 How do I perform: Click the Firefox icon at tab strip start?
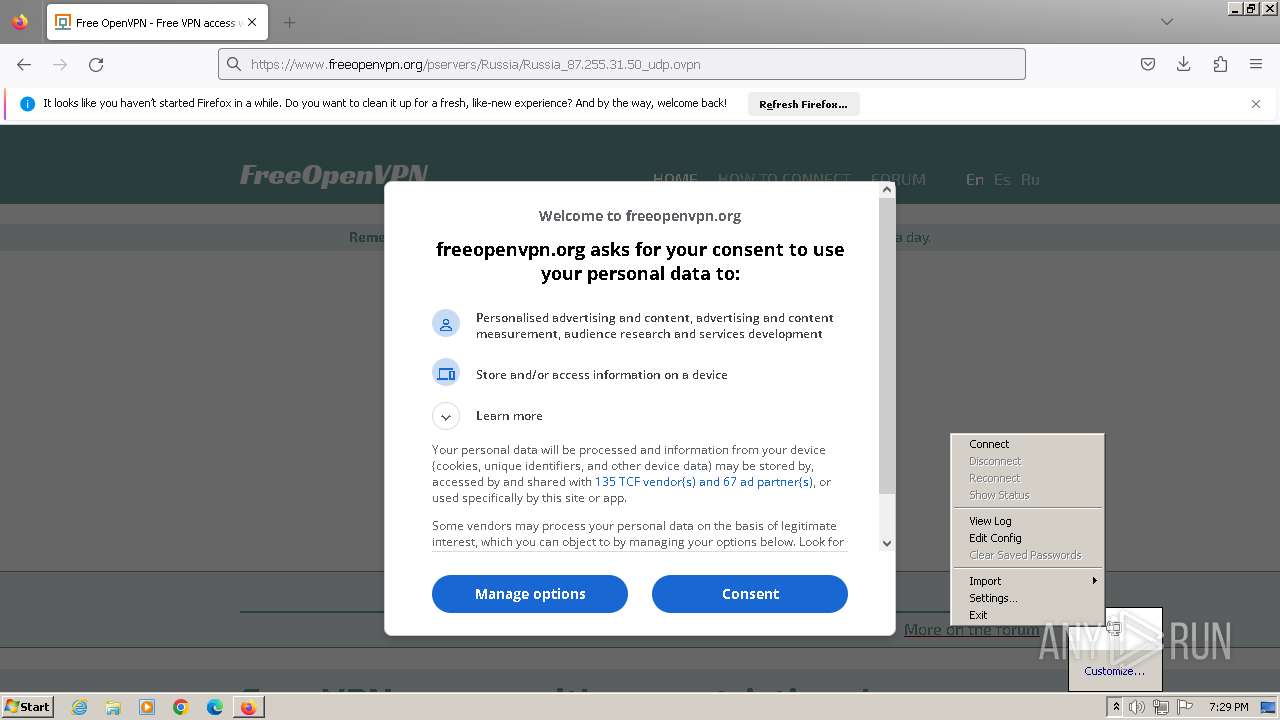20,22
